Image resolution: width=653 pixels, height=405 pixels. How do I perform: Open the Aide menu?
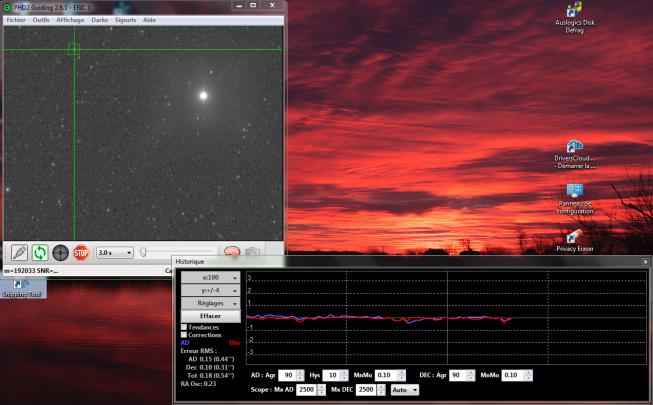tap(150, 20)
